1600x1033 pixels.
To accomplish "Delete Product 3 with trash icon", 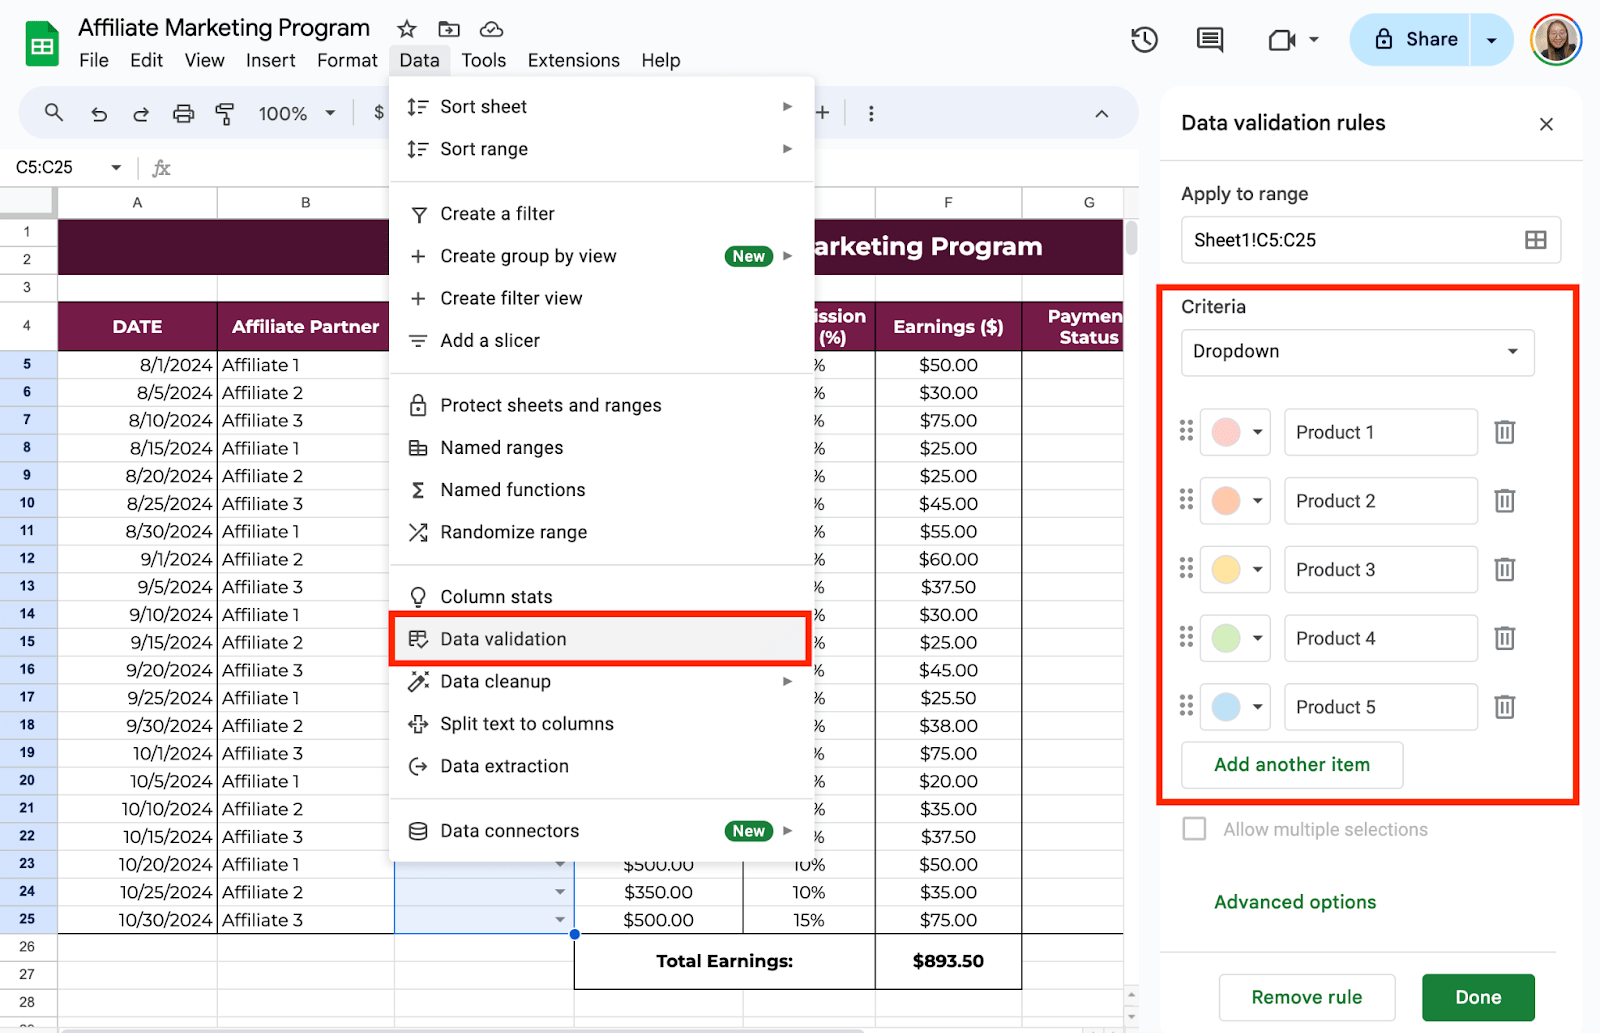I will [1504, 570].
